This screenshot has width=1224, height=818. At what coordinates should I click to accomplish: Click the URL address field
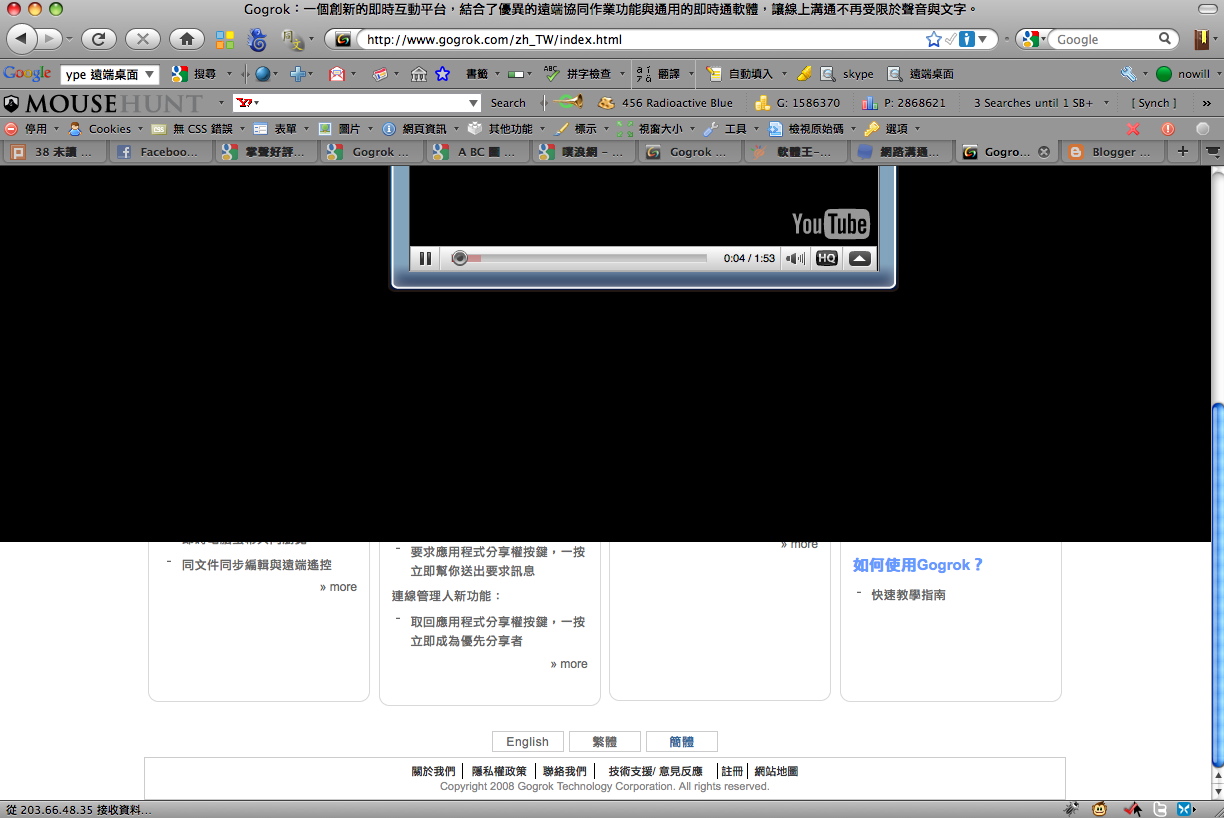click(640, 39)
